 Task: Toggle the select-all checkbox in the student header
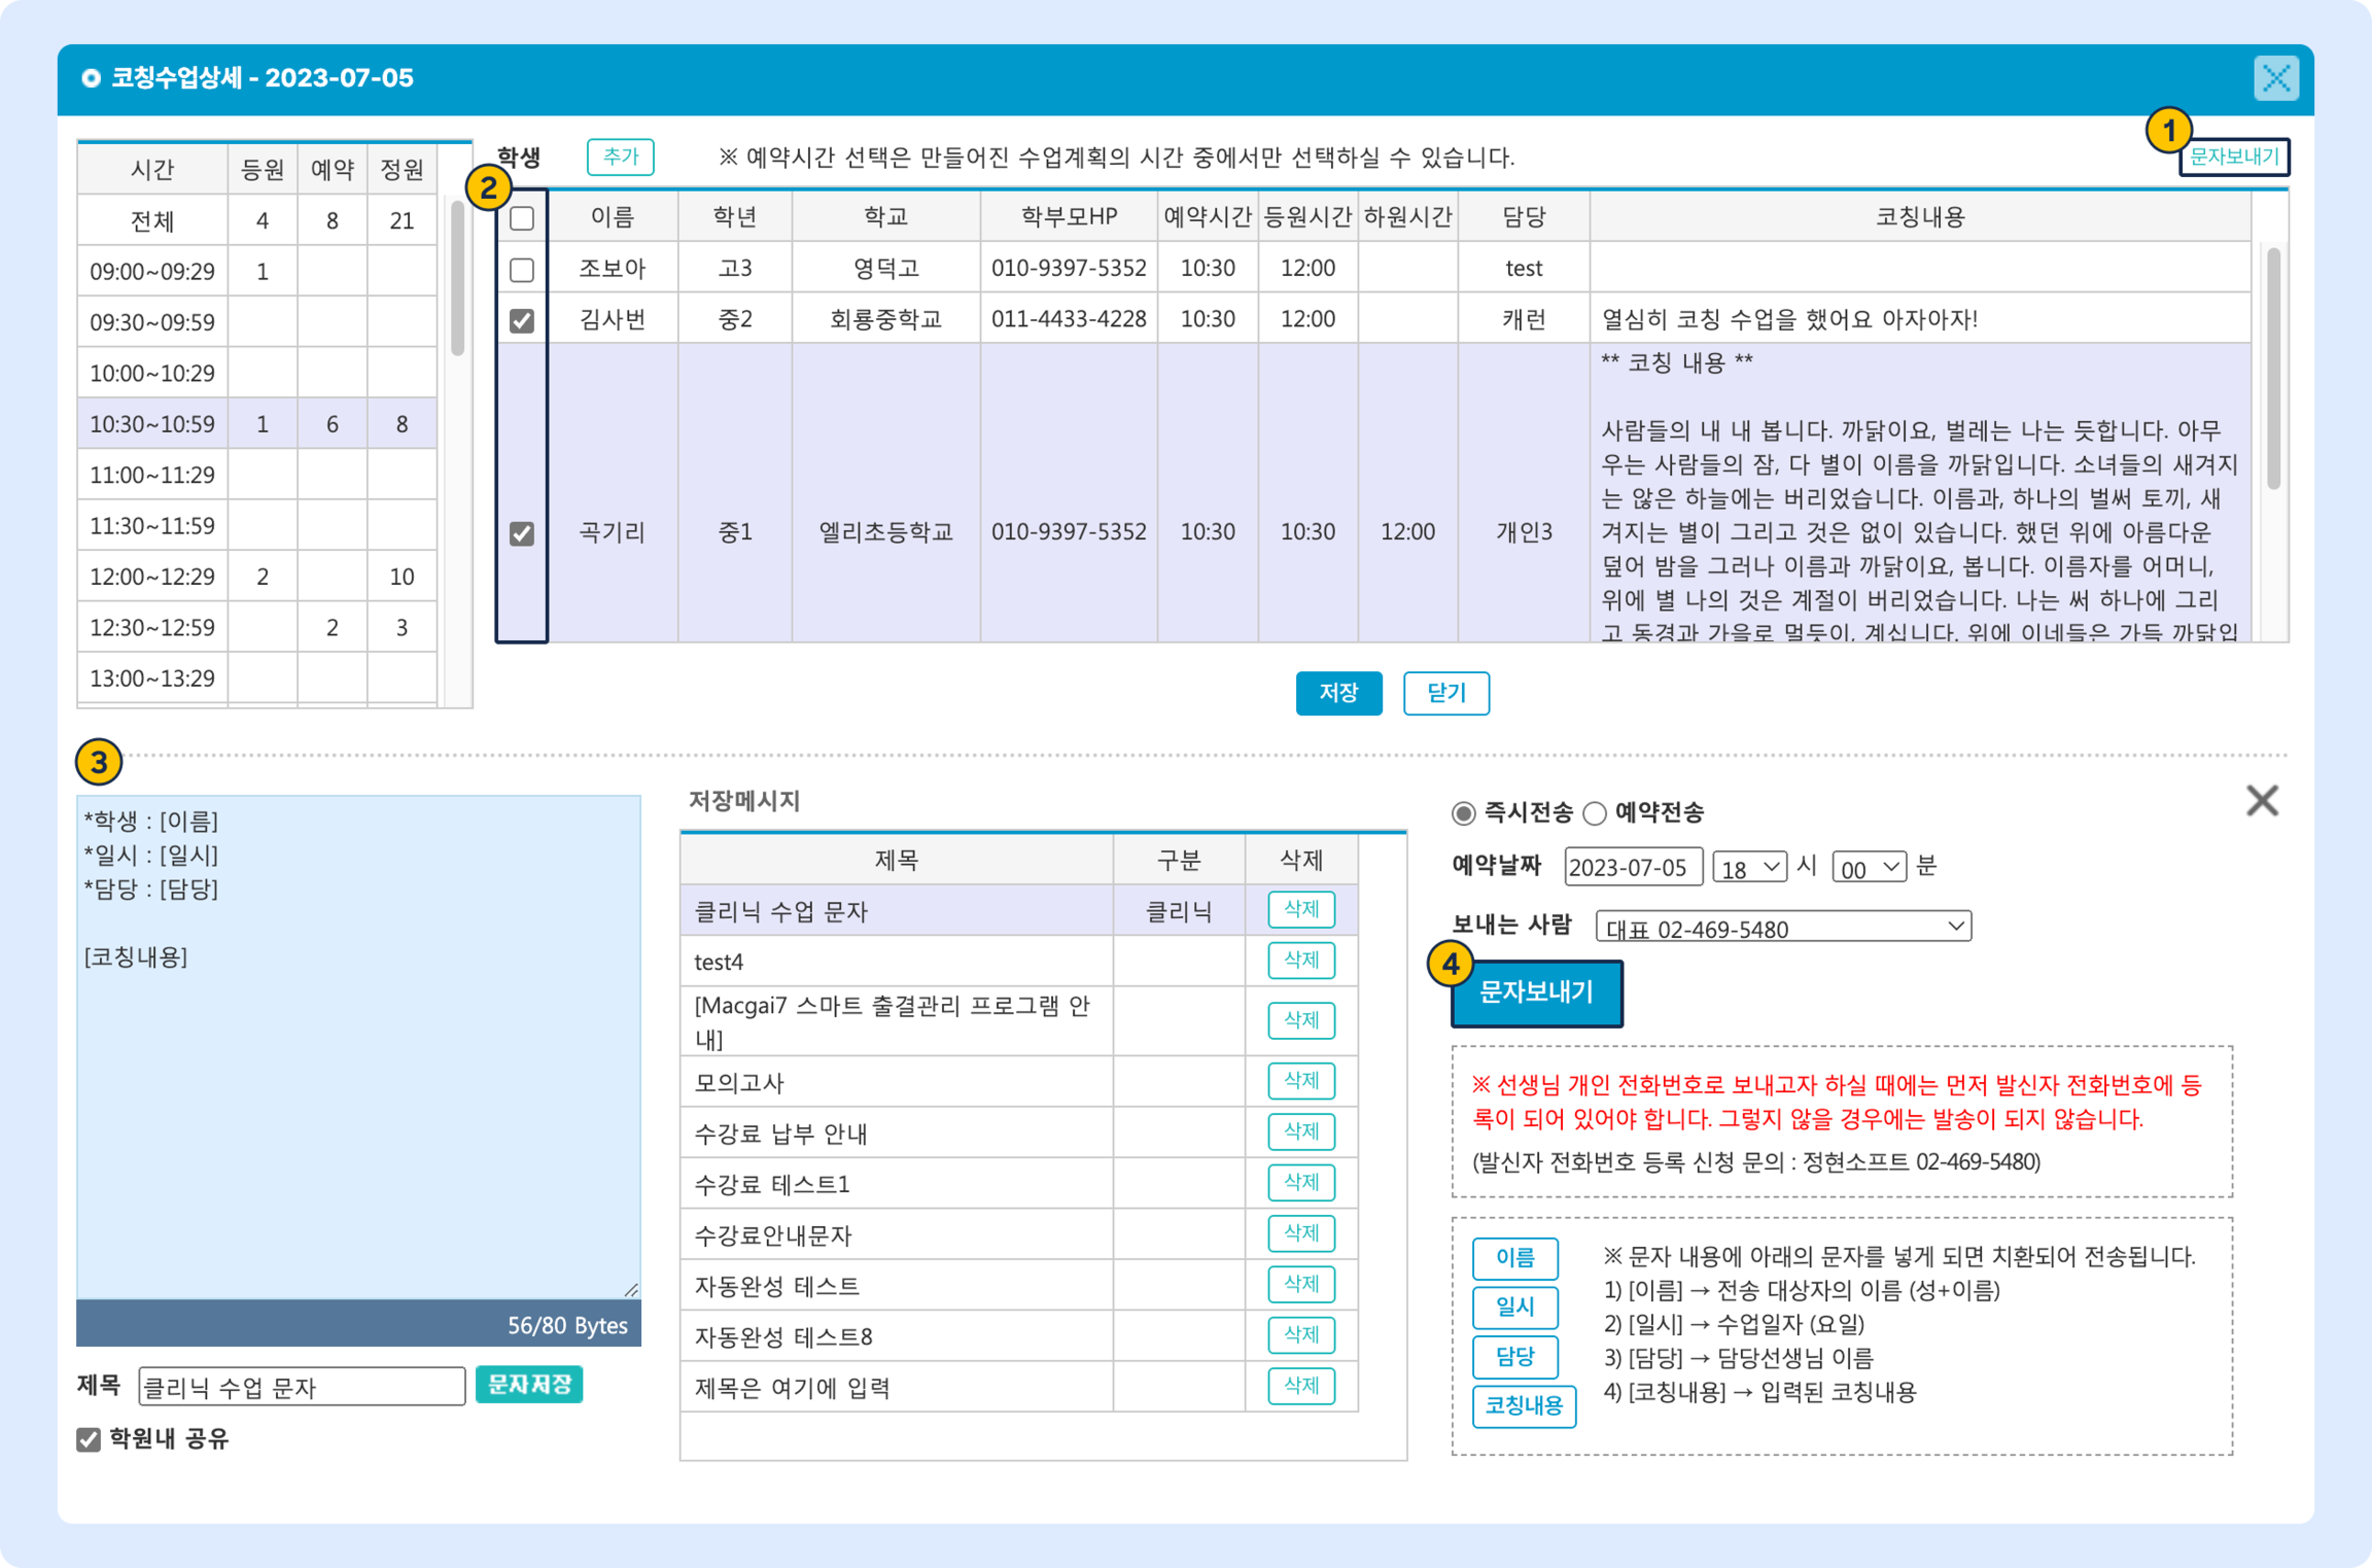[x=522, y=218]
